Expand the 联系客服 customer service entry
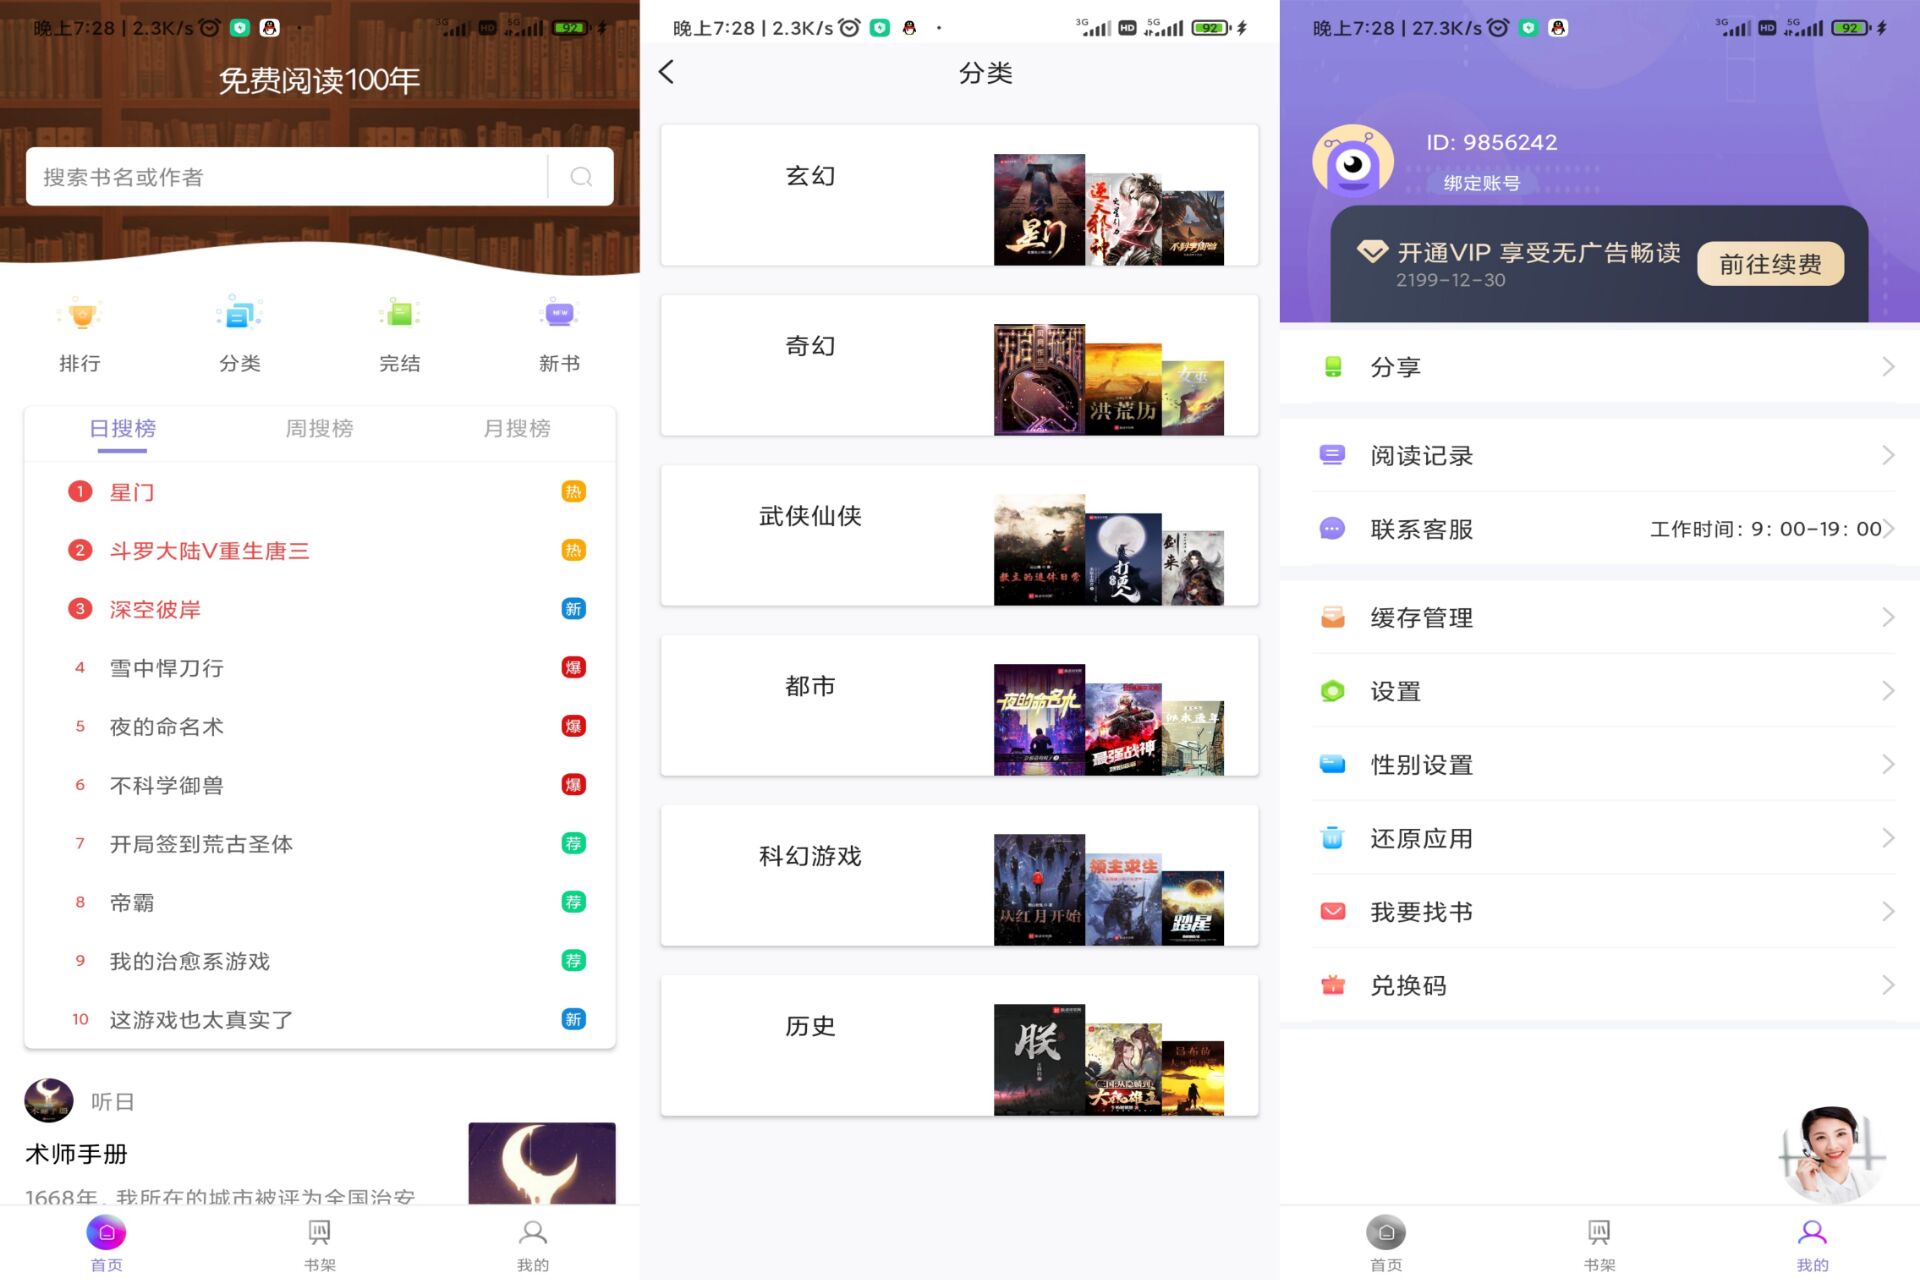 1888,529
